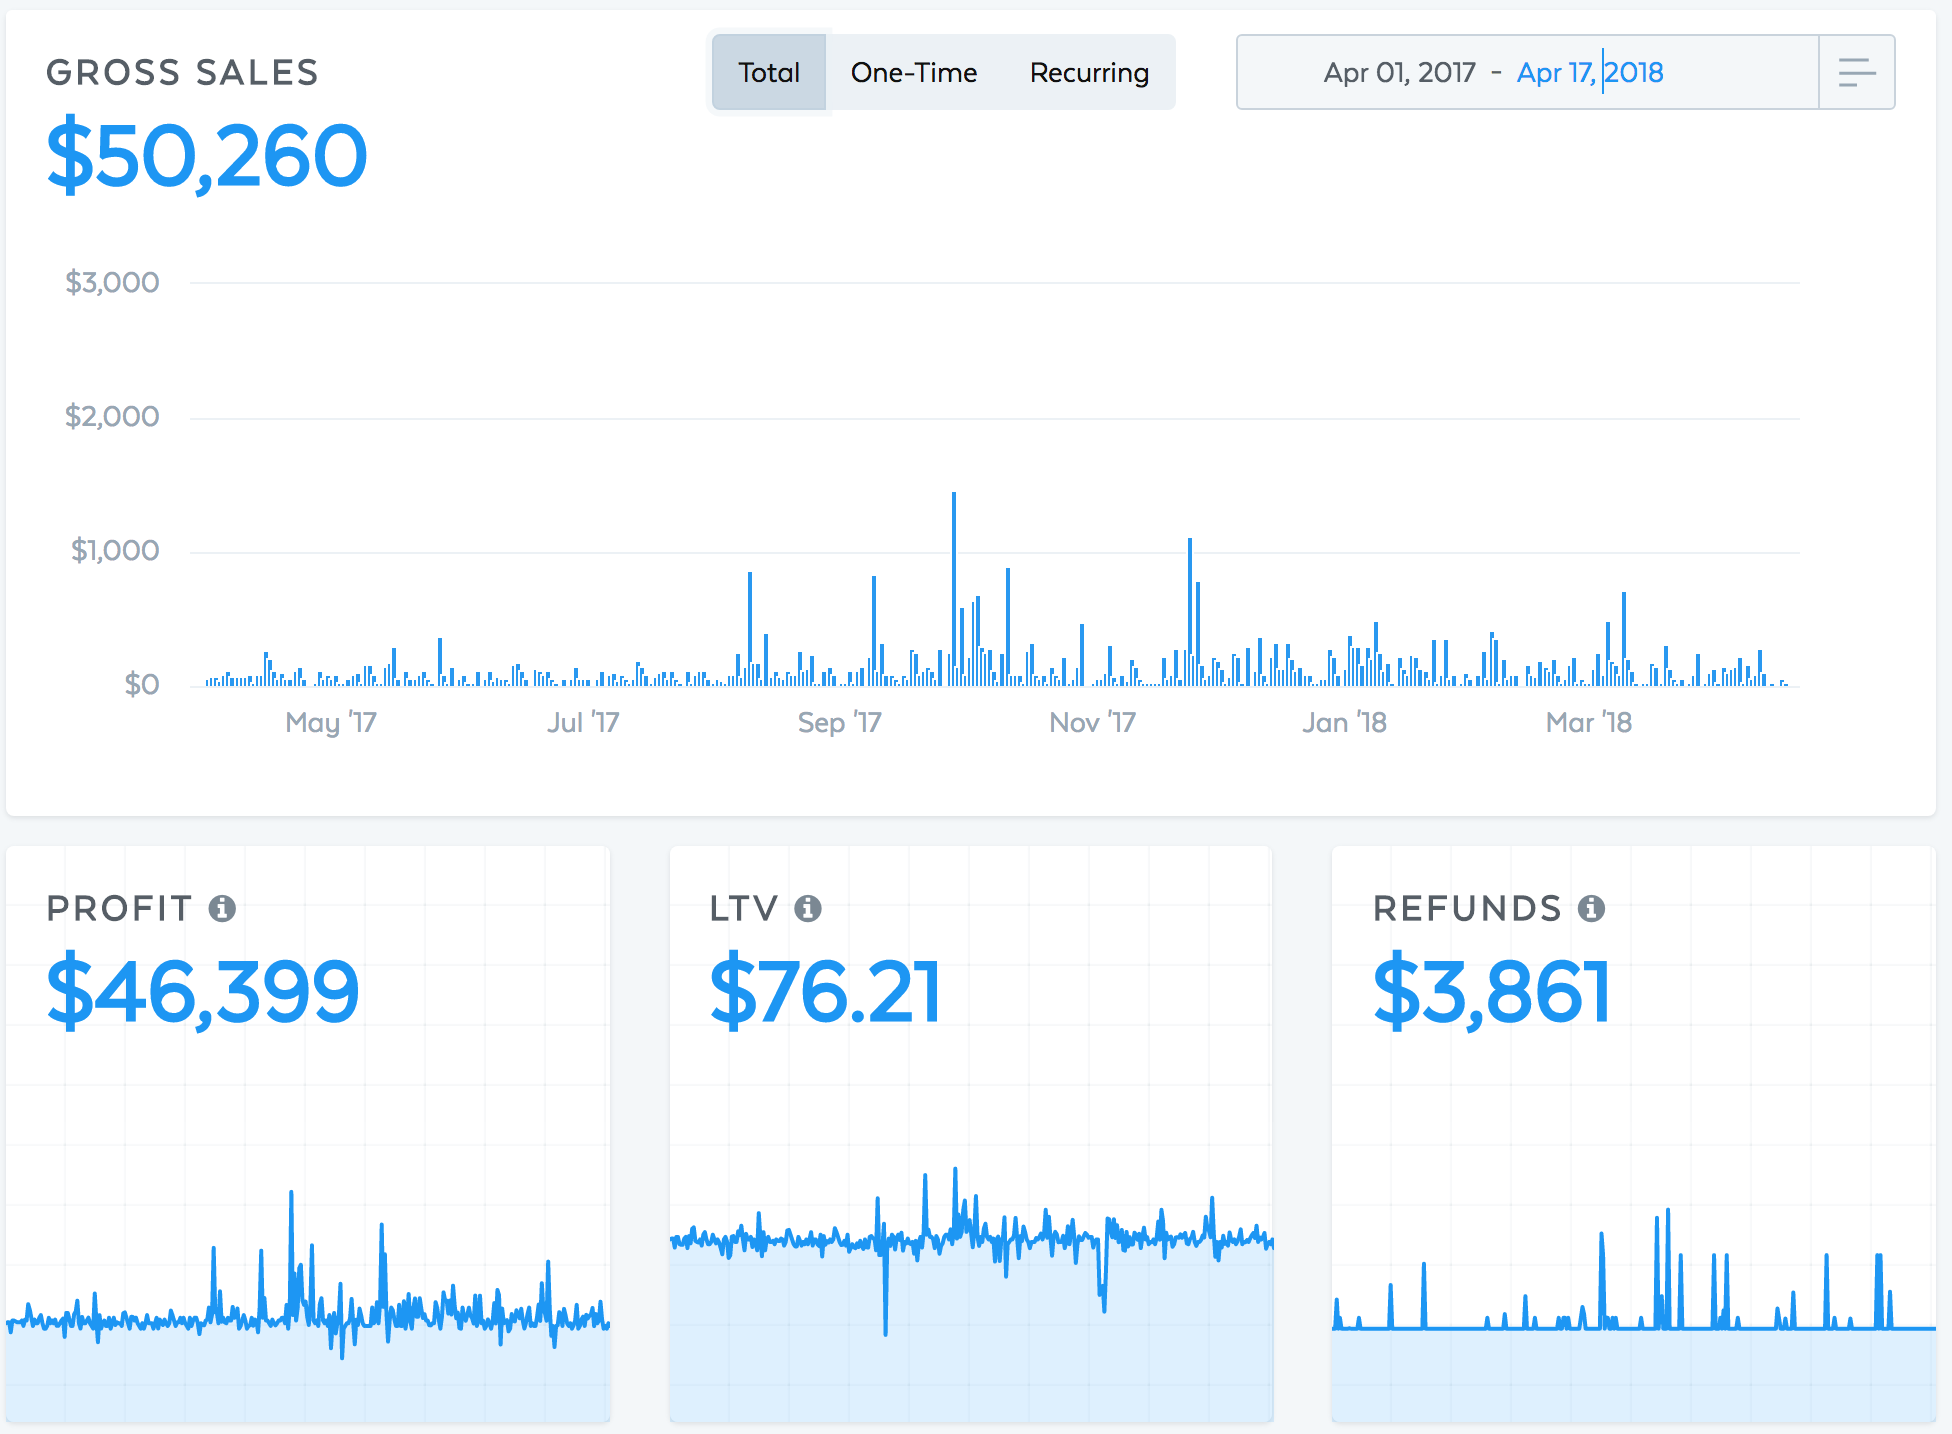Screen dimensions: 1952x1434
Task: Select the $1,000 y-axis label
Action: pyautogui.click(x=115, y=550)
